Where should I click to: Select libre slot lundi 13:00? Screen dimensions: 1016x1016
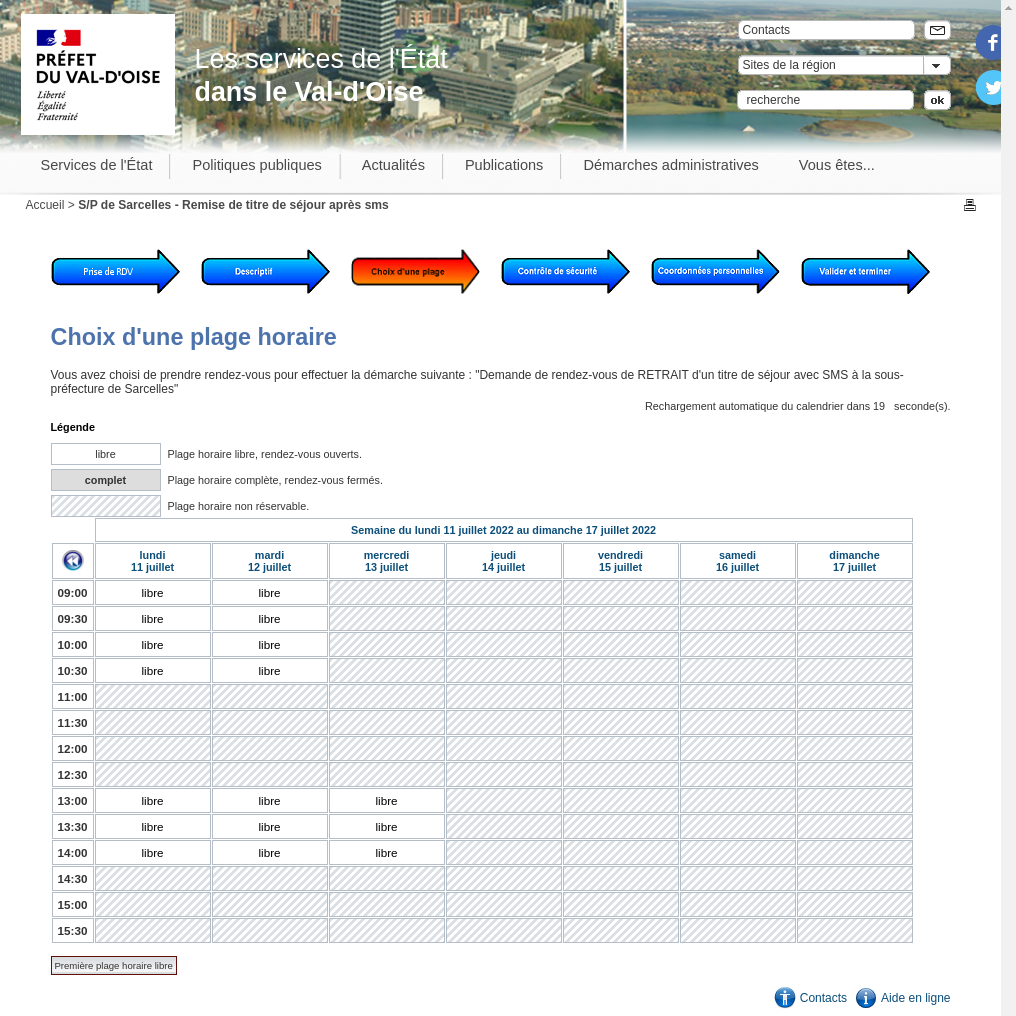tap(153, 802)
